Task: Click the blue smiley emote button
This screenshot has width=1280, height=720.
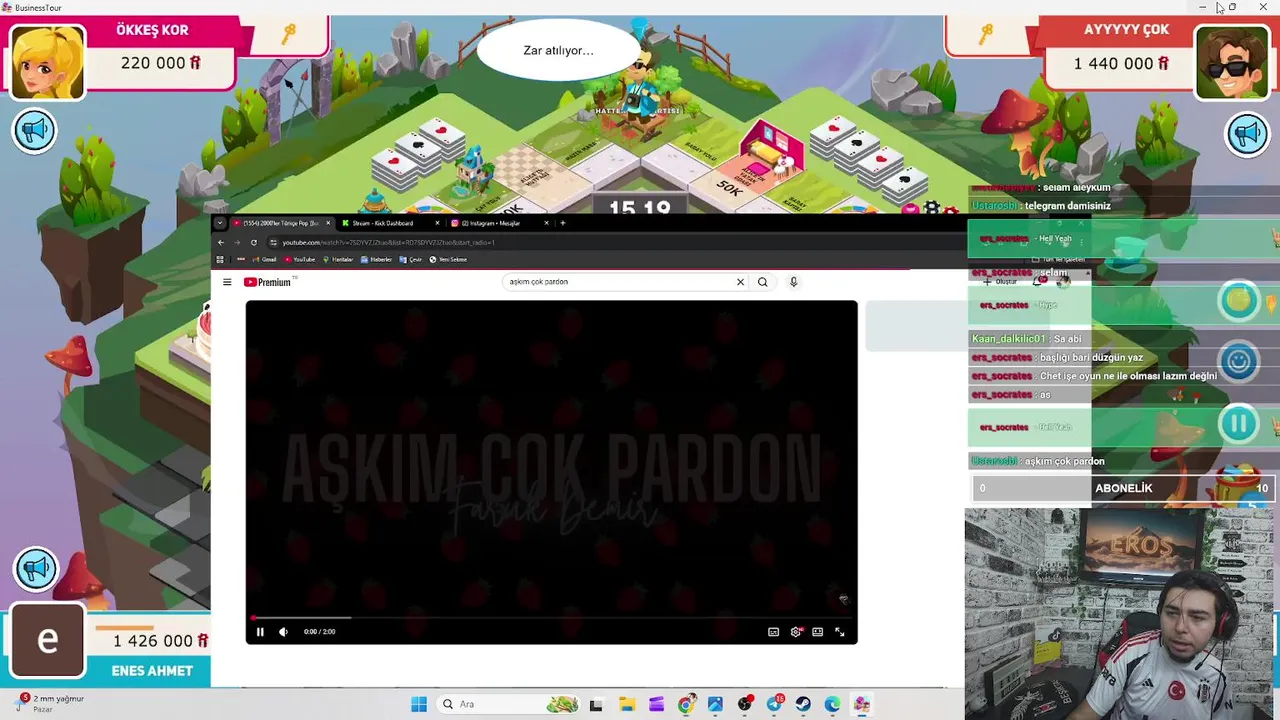Action: [1239, 361]
